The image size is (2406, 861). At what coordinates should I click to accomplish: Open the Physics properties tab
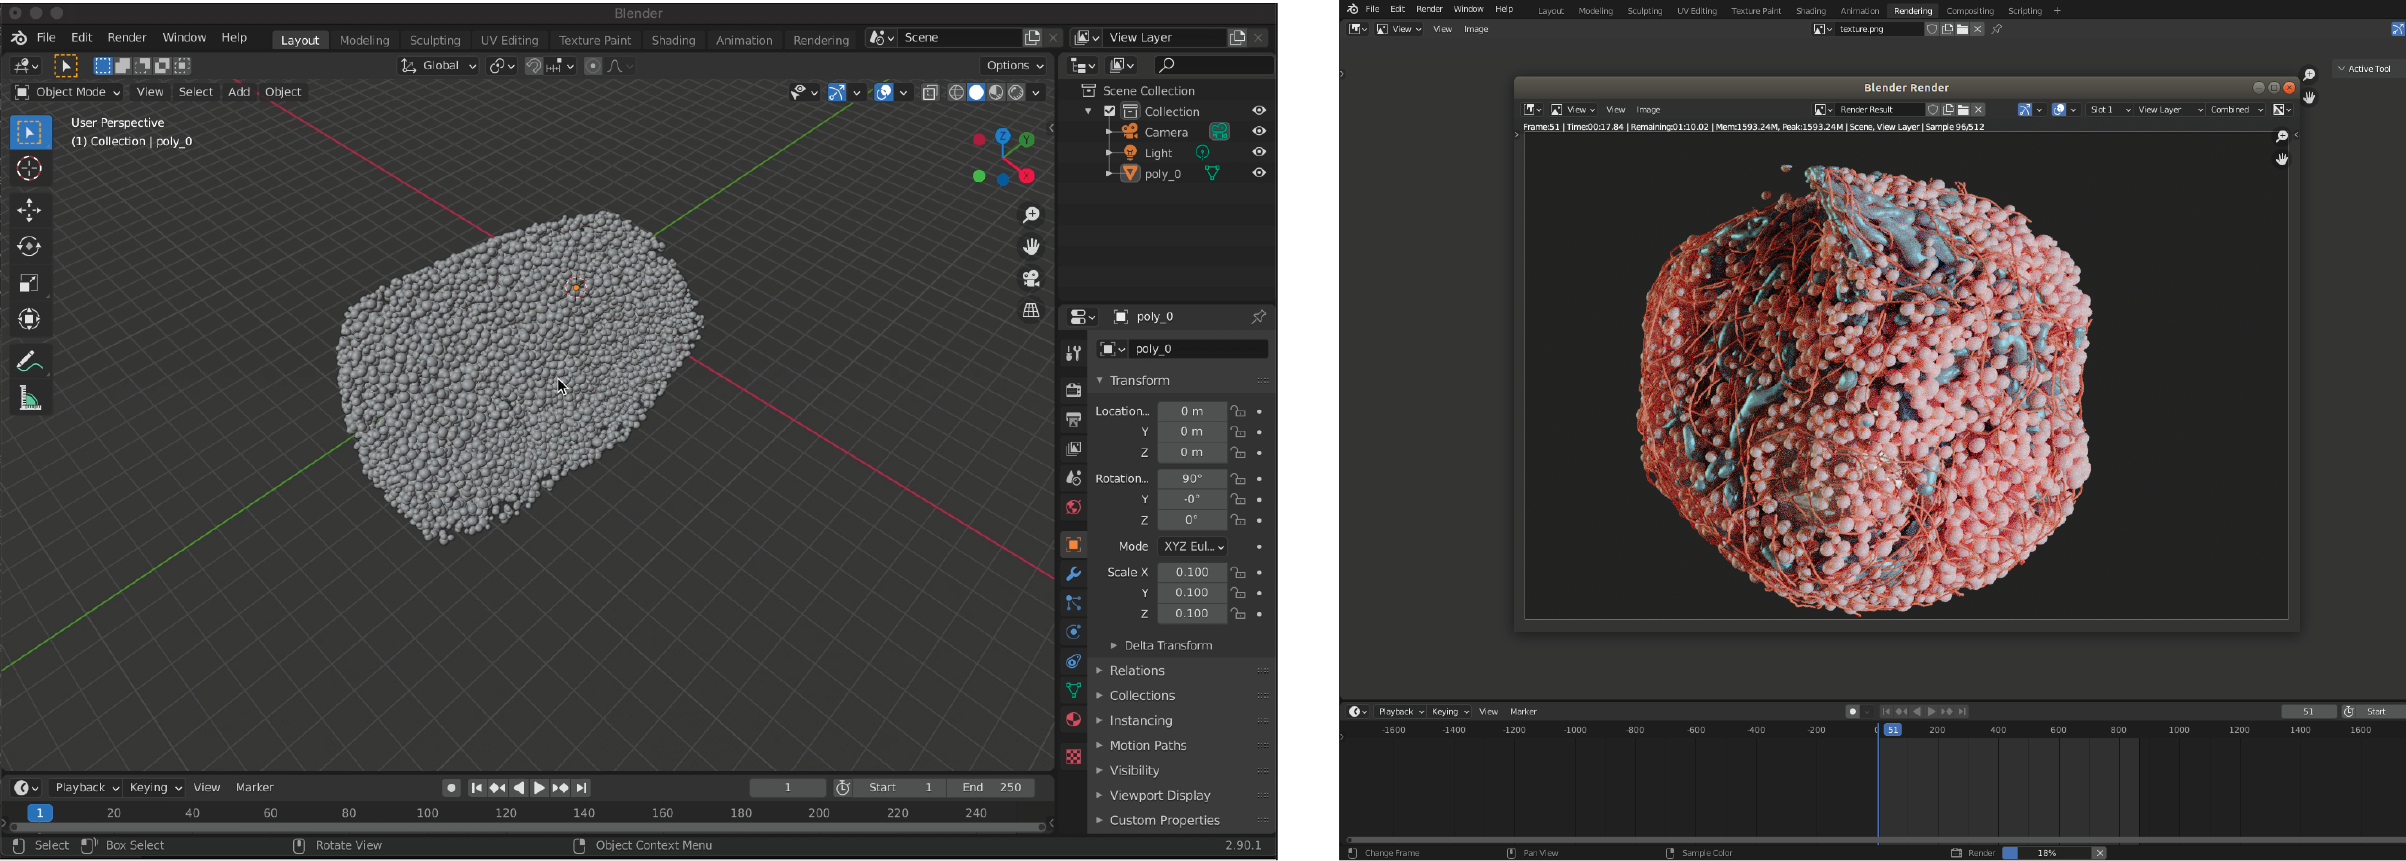(x=1073, y=632)
